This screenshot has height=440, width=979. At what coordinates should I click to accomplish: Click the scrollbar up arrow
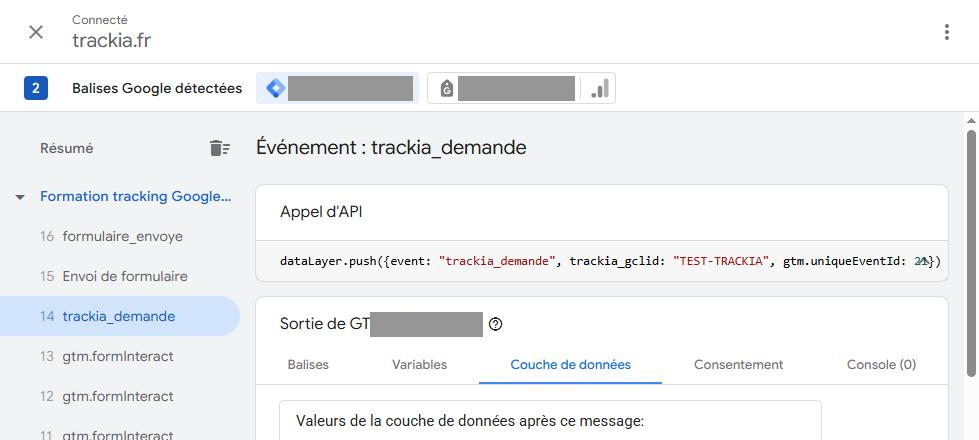click(972, 120)
